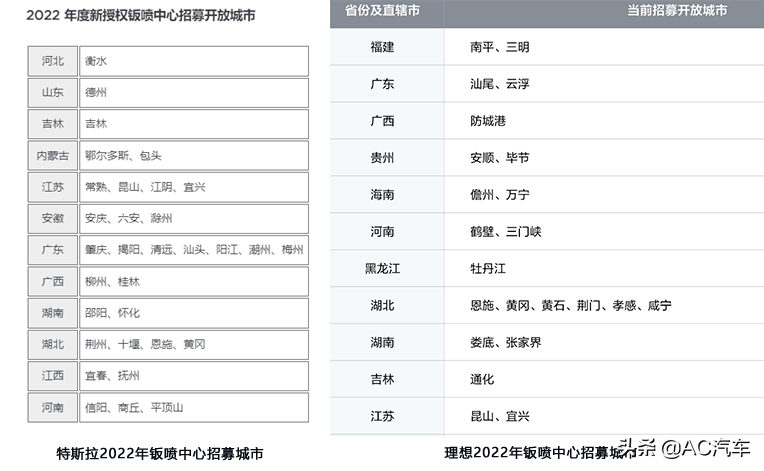Select 江苏 in the bordered left table
Viewport: 764px width, 471px height.
(x=53, y=187)
